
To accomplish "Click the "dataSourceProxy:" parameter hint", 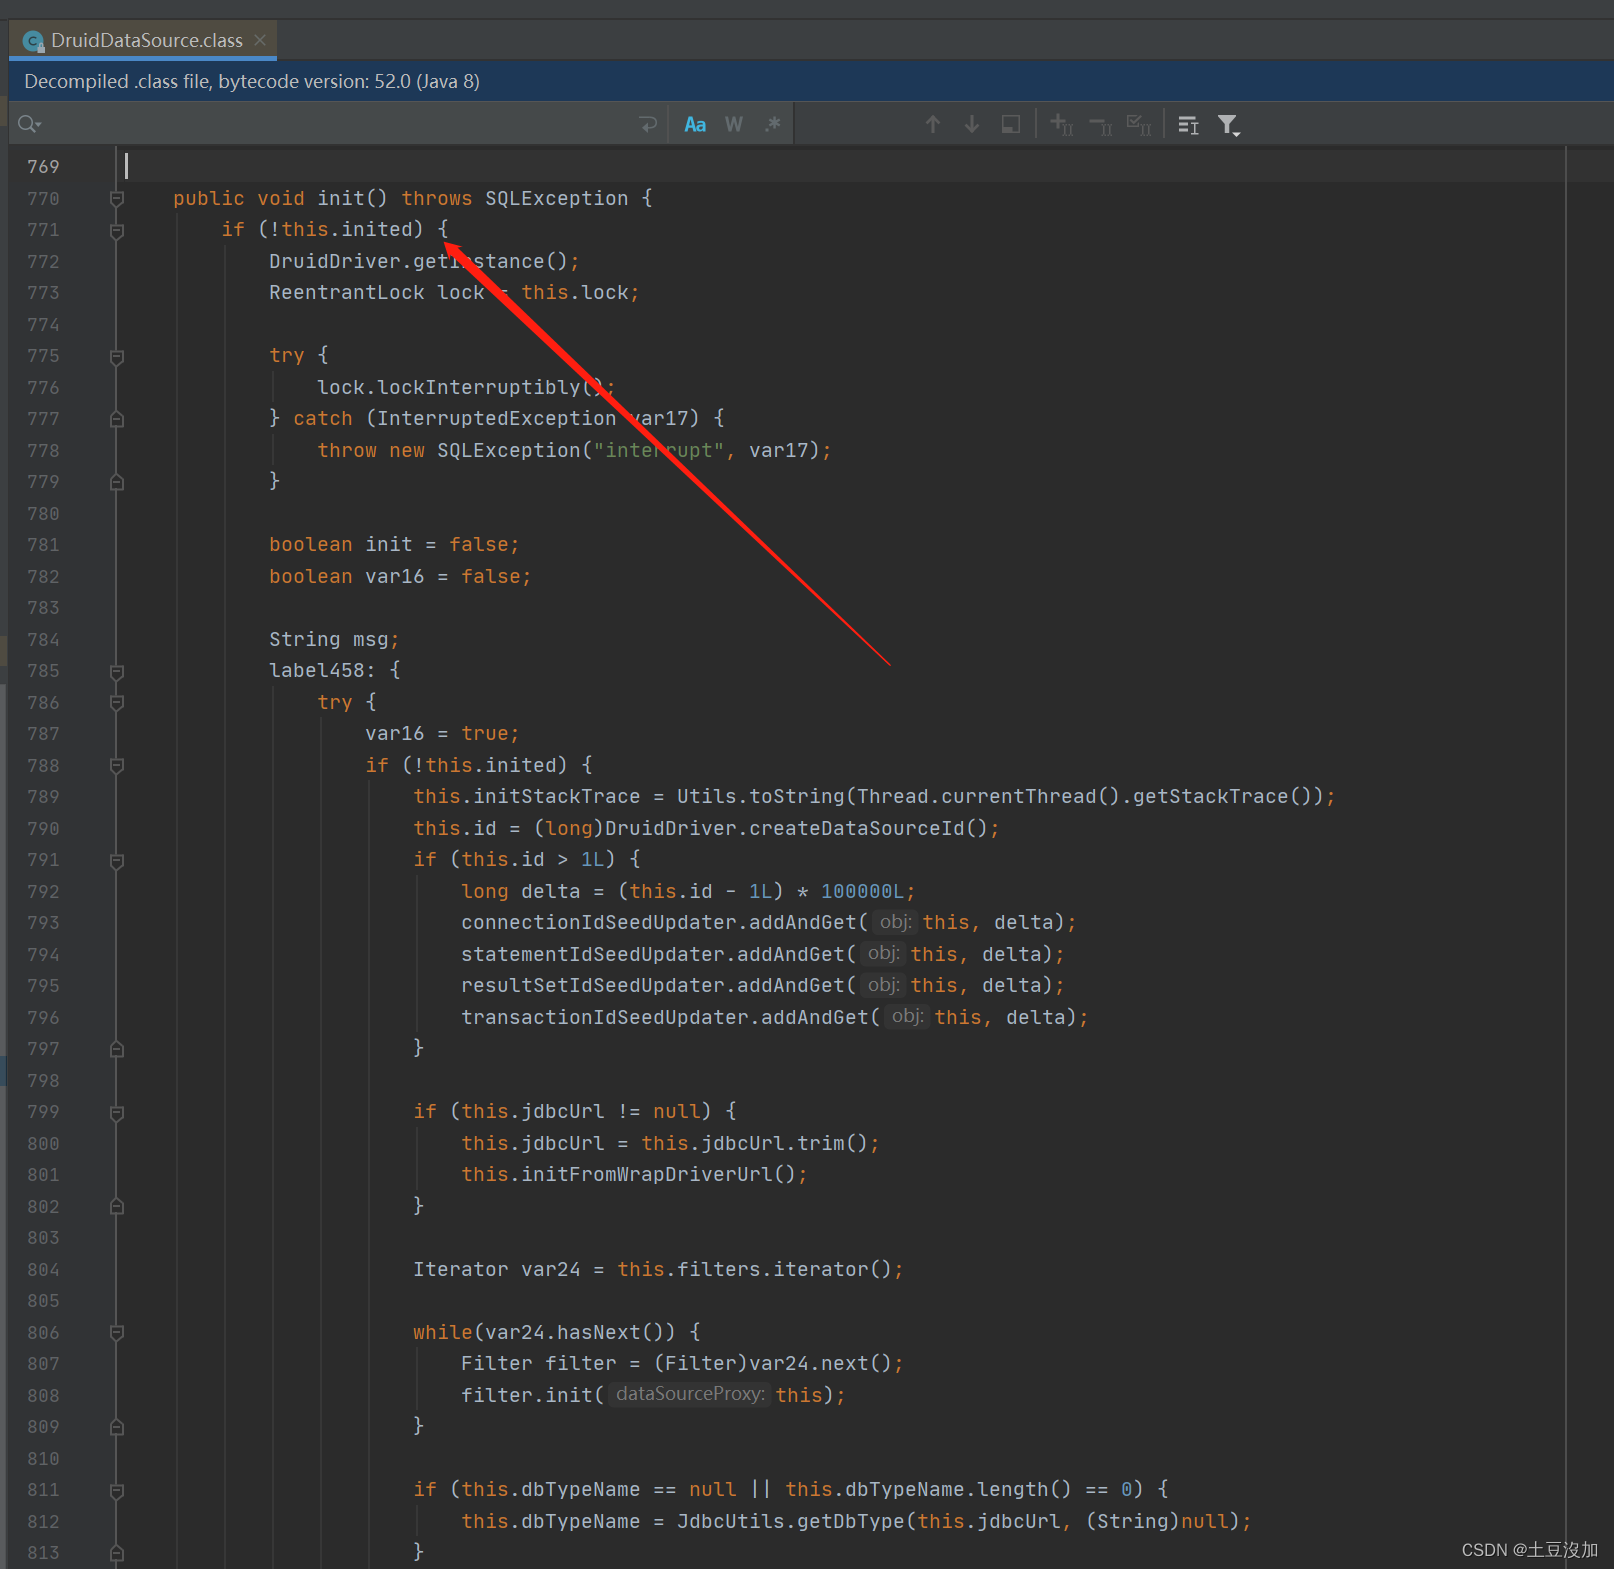I will pos(690,1394).
